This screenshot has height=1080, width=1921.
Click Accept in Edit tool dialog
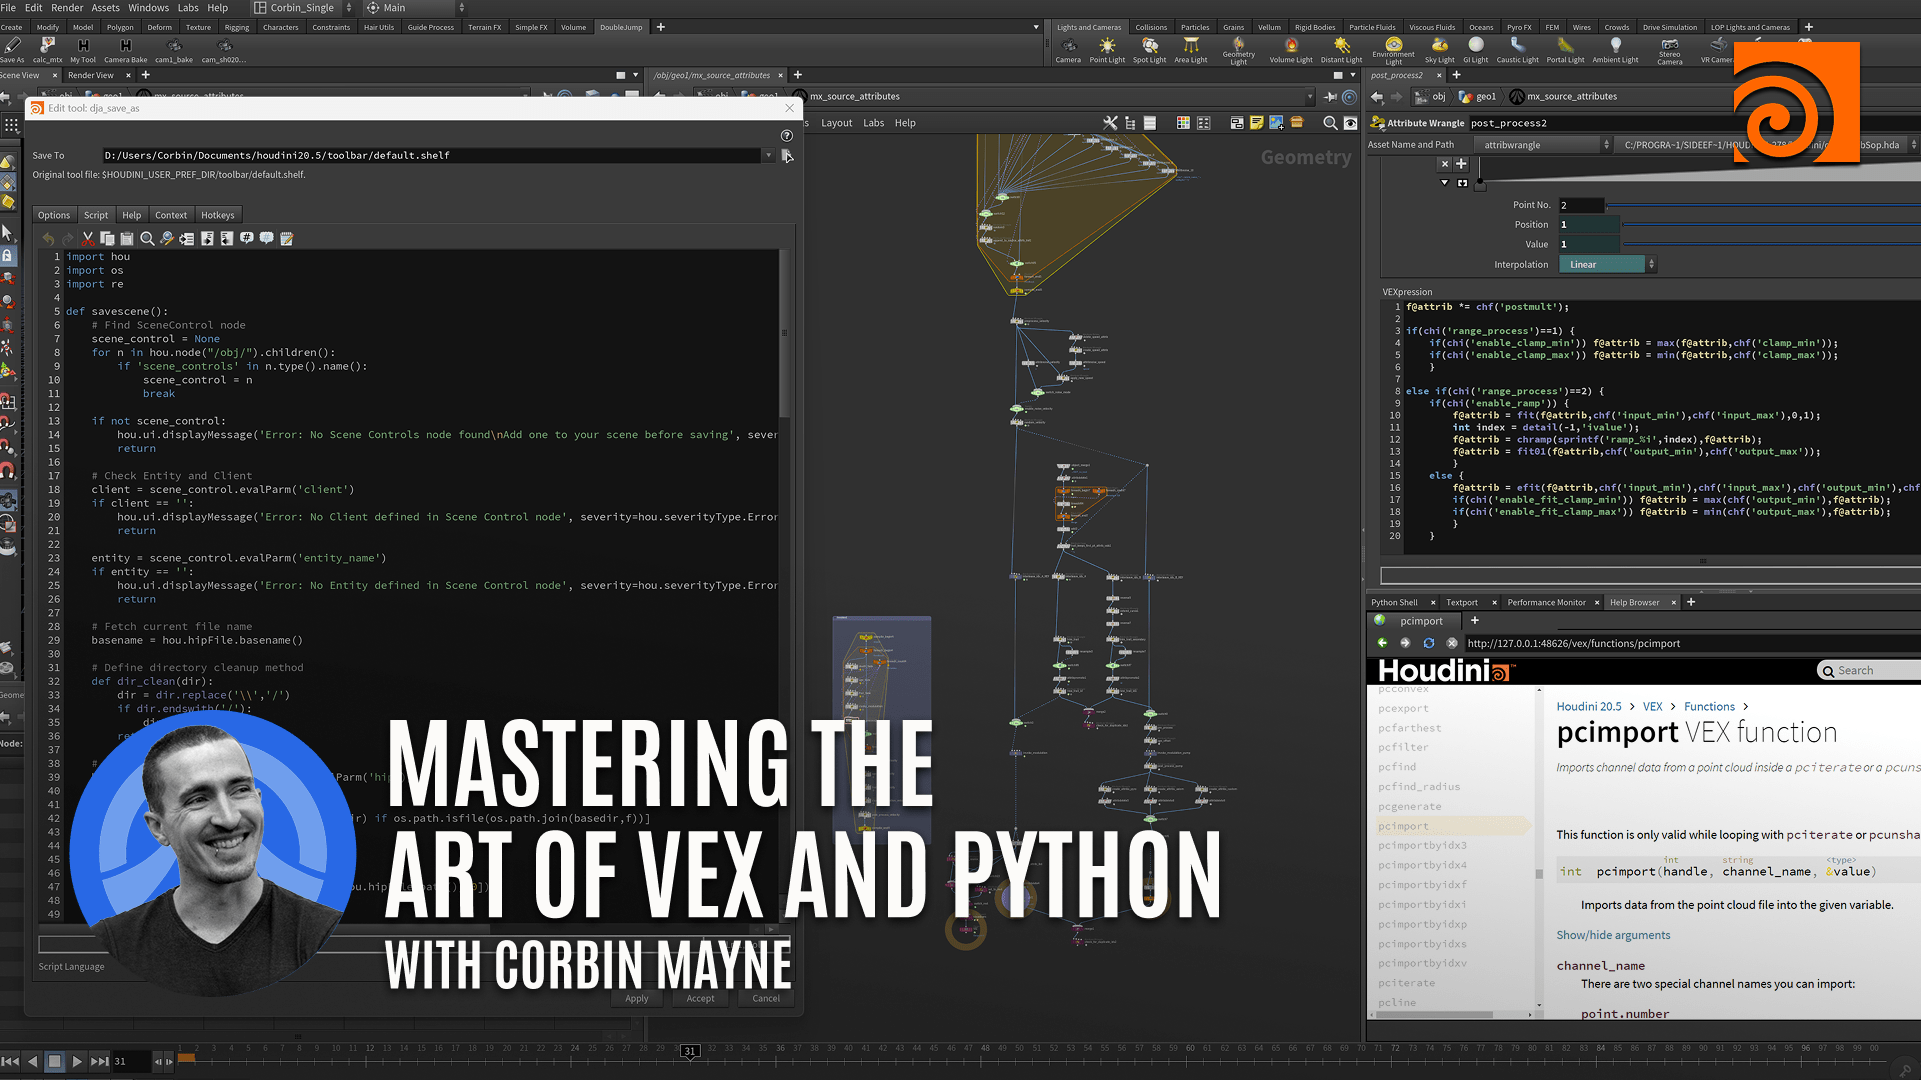click(700, 998)
